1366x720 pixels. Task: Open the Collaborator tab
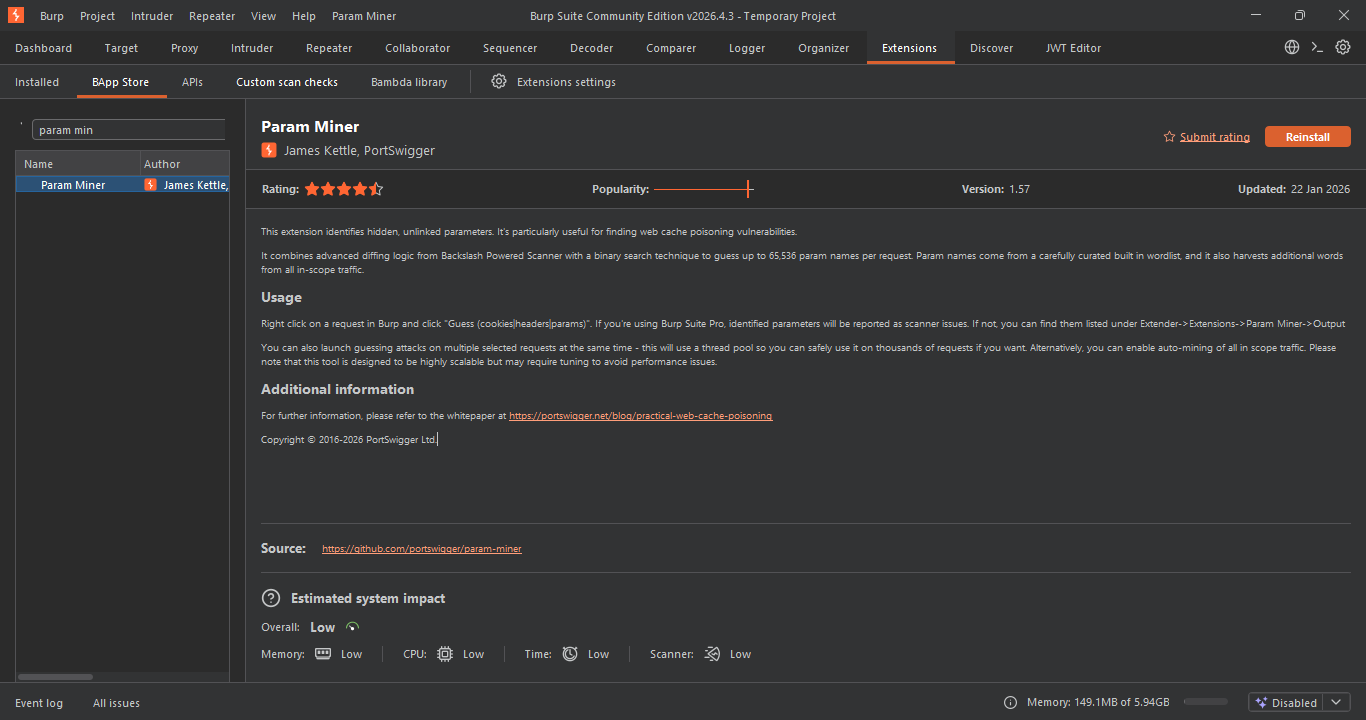click(418, 48)
